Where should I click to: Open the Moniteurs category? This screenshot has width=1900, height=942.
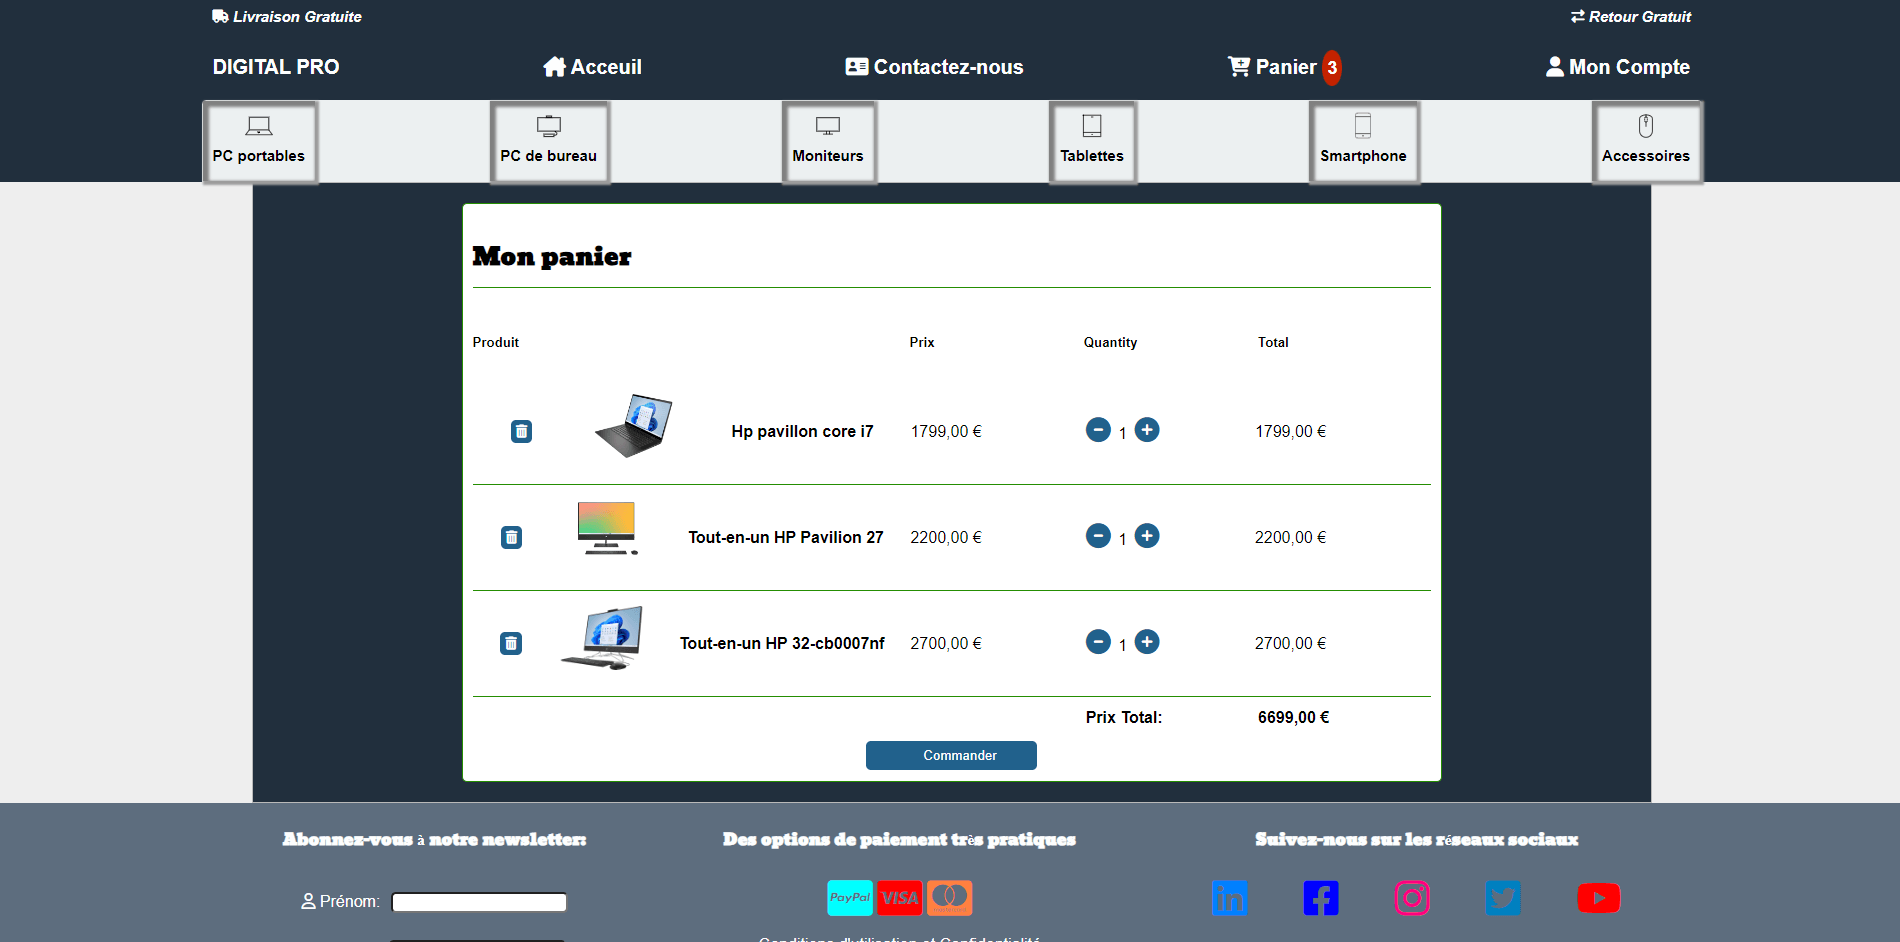pos(829,142)
